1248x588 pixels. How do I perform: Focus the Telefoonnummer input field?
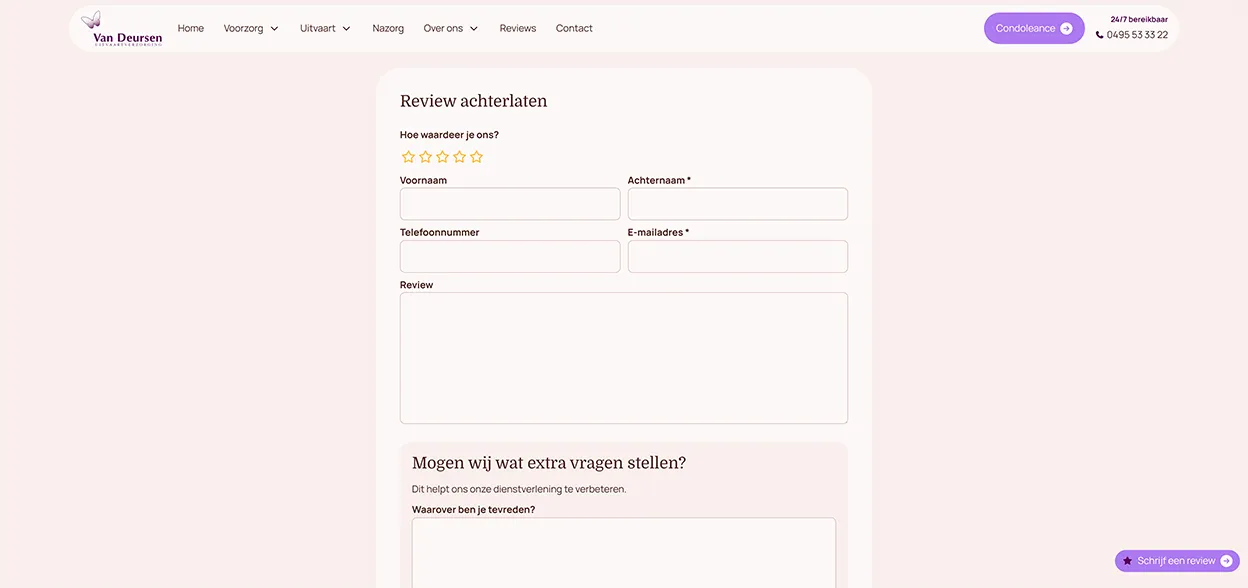point(510,256)
